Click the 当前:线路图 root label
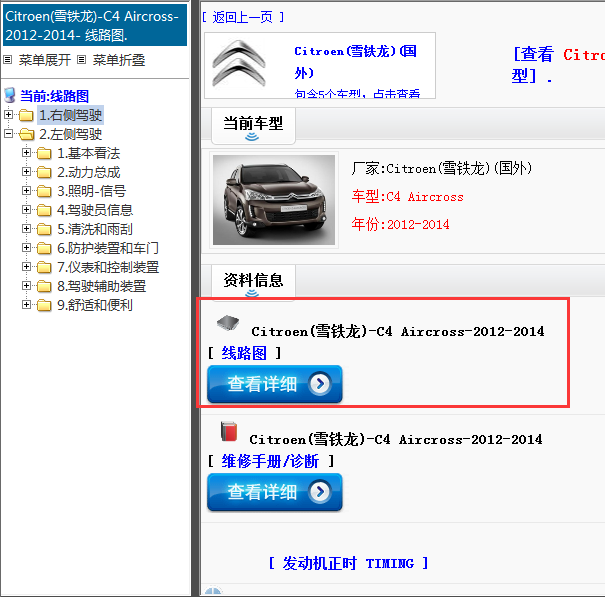The height and width of the screenshot is (597, 605). [x=54, y=96]
